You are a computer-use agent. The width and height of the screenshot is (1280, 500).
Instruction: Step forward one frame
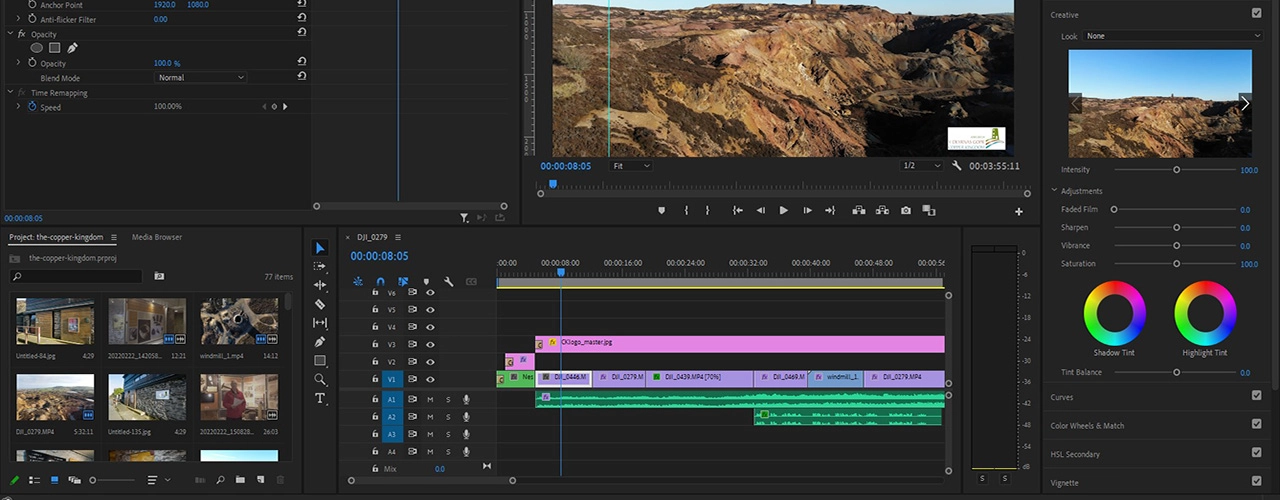807,210
